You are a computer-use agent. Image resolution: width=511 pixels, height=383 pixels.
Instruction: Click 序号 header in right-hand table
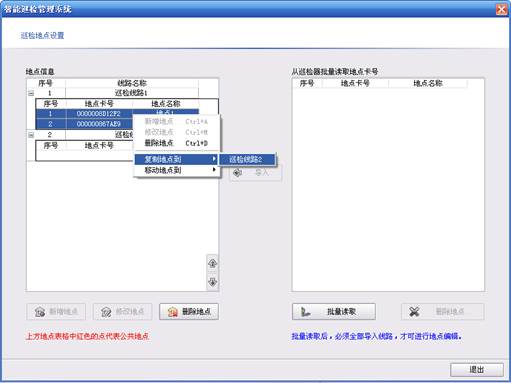pyautogui.click(x=307, y=83)
